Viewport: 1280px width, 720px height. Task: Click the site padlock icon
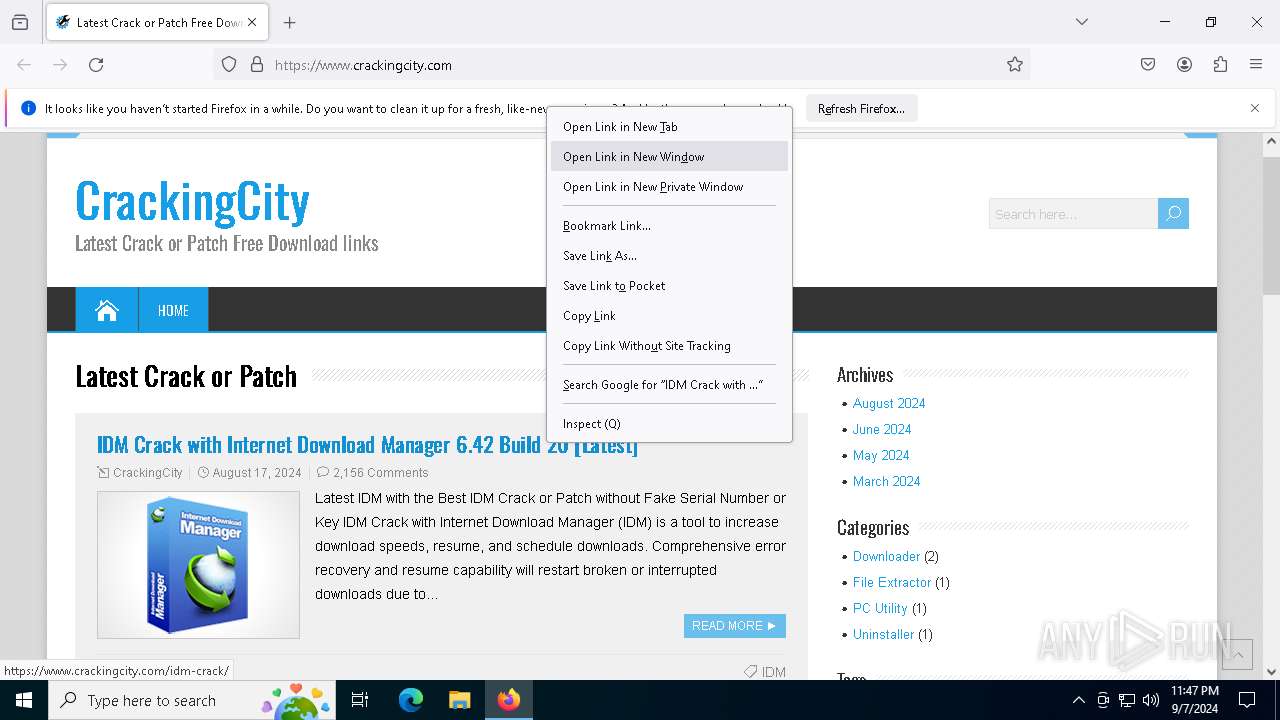tap(257, 65)
